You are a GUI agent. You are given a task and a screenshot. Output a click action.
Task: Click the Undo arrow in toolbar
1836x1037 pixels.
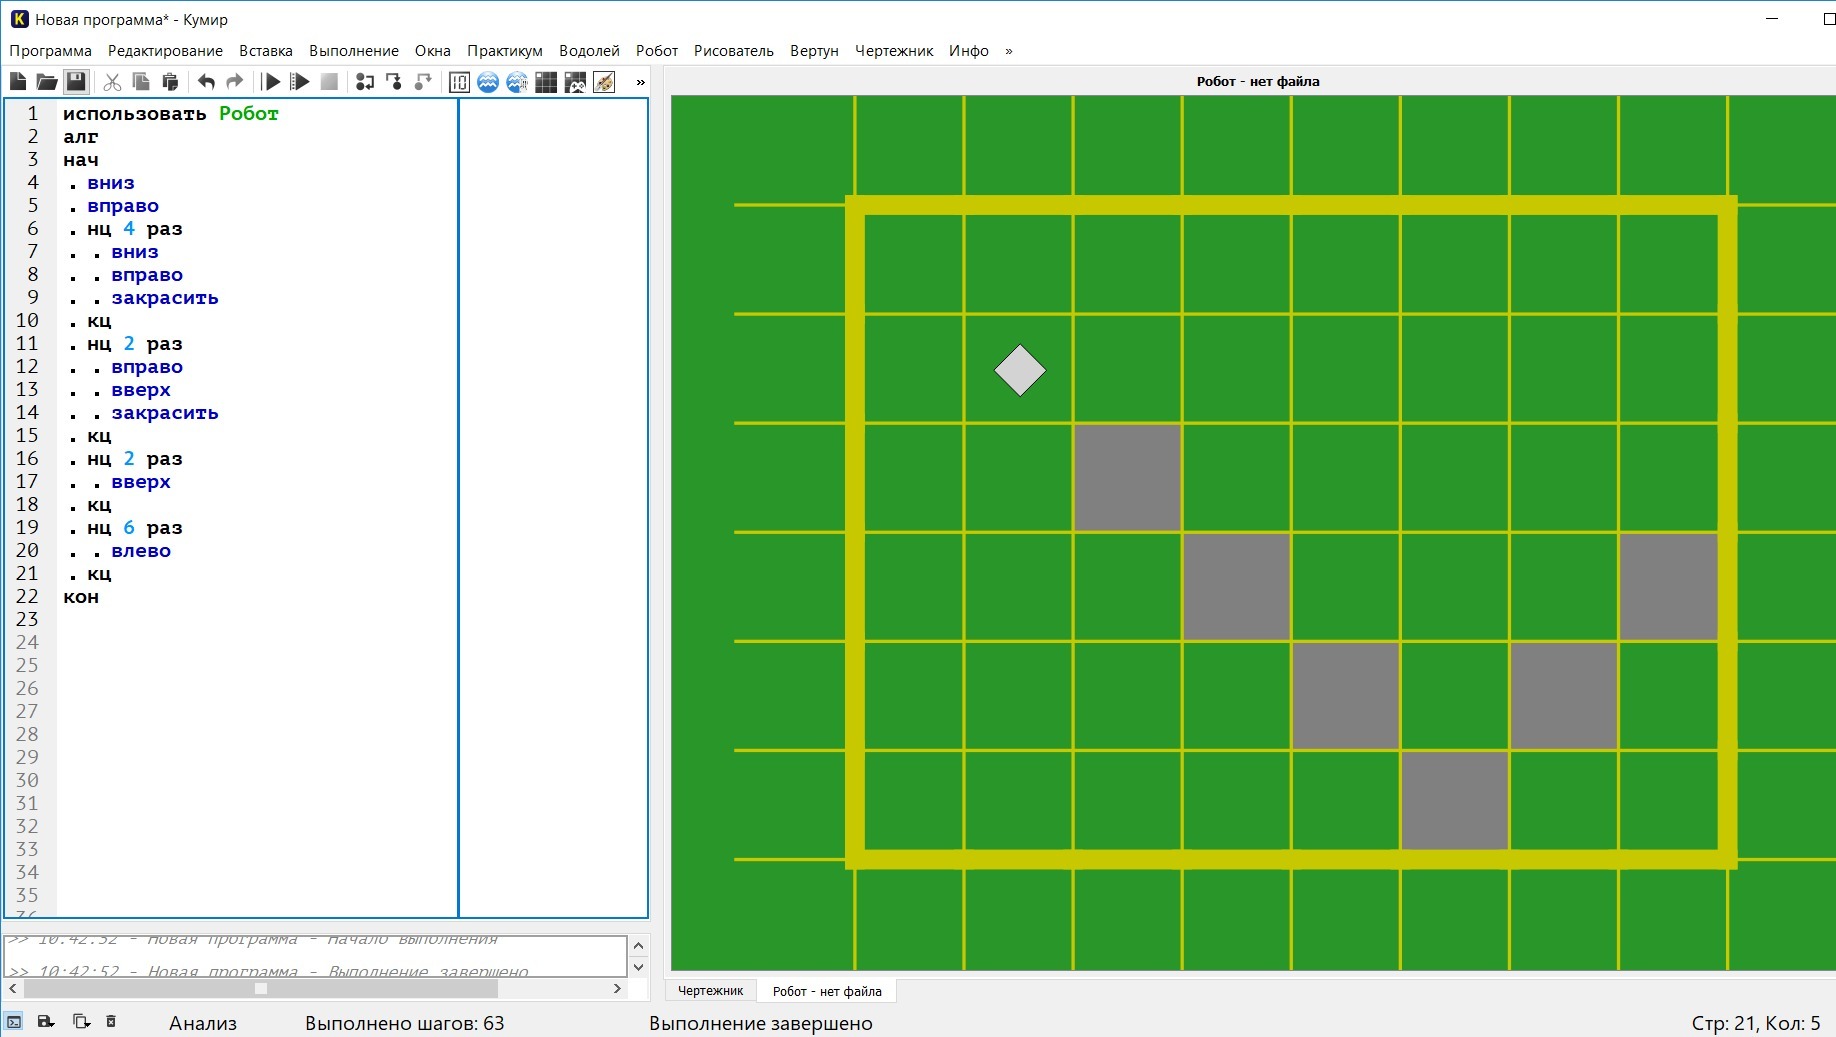(x=206, y=82)
